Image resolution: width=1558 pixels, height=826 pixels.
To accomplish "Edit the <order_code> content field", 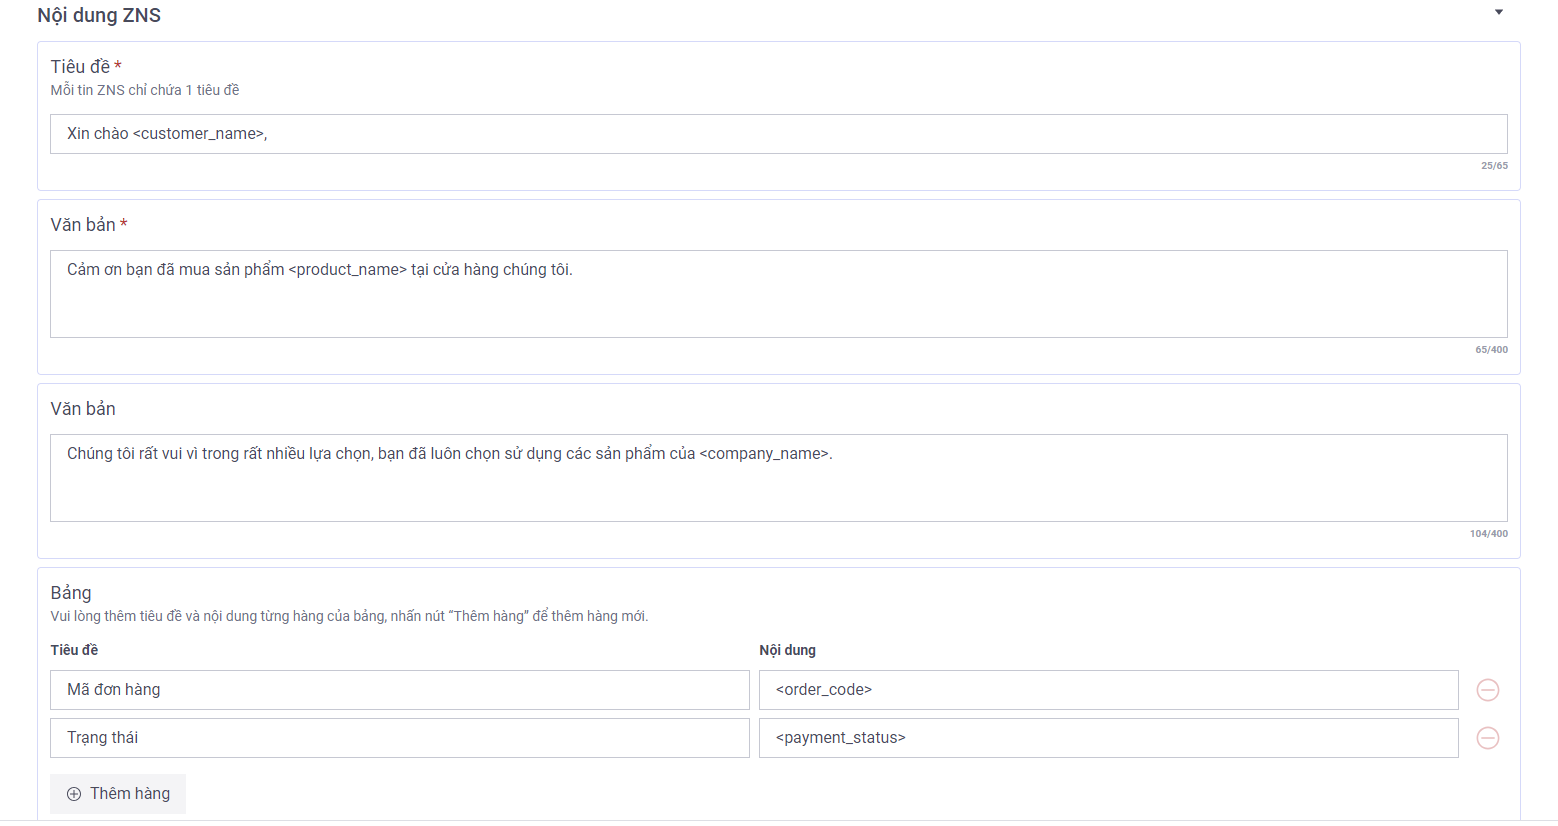I will [1108, 690].
